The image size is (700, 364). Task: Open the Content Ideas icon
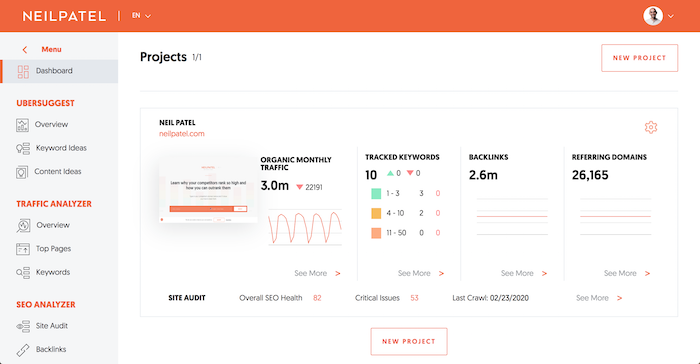[22, 172]
